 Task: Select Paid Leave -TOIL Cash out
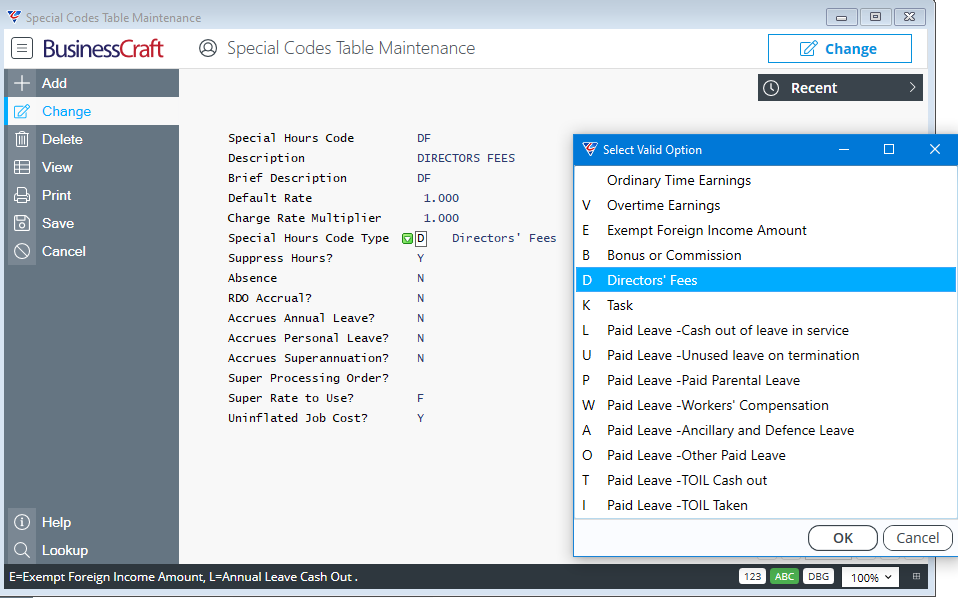click(x=766, y=481)
